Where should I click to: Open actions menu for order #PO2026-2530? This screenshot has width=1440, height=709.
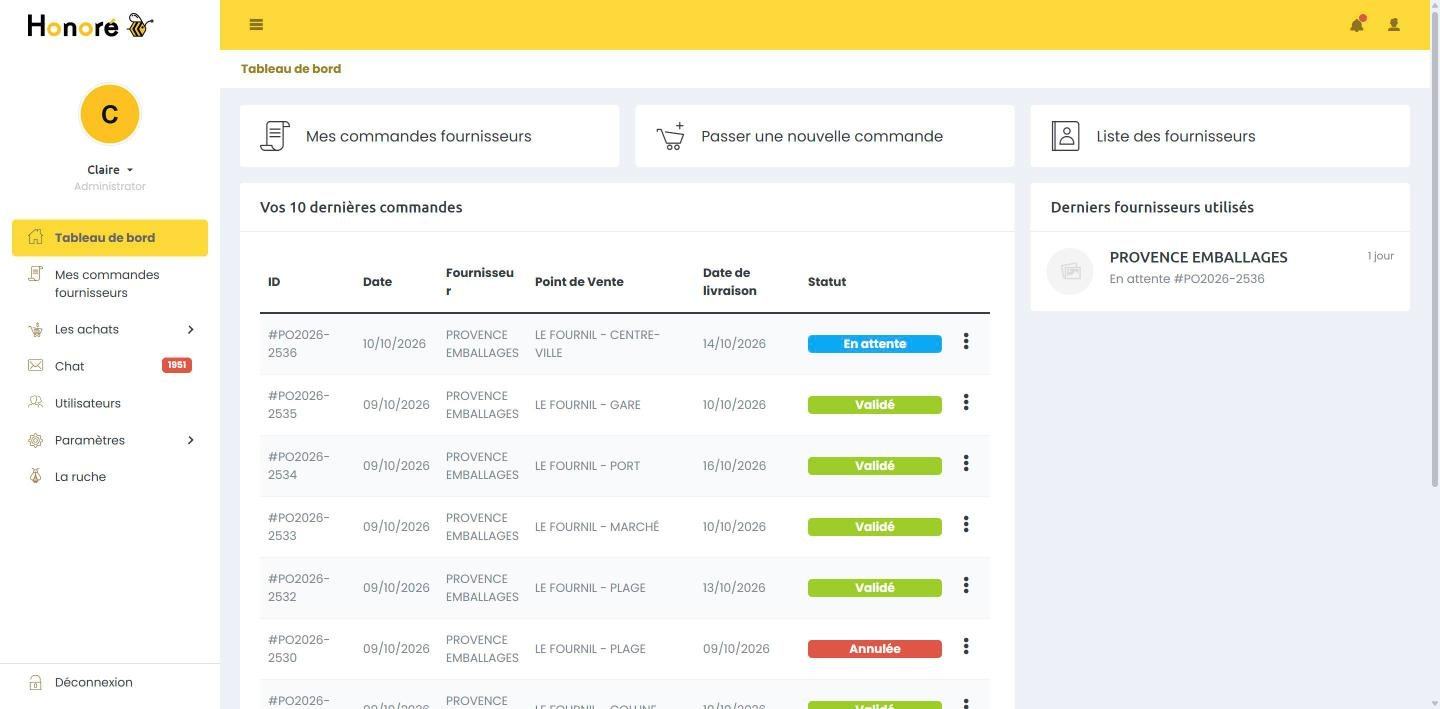(x=966, y=647)
